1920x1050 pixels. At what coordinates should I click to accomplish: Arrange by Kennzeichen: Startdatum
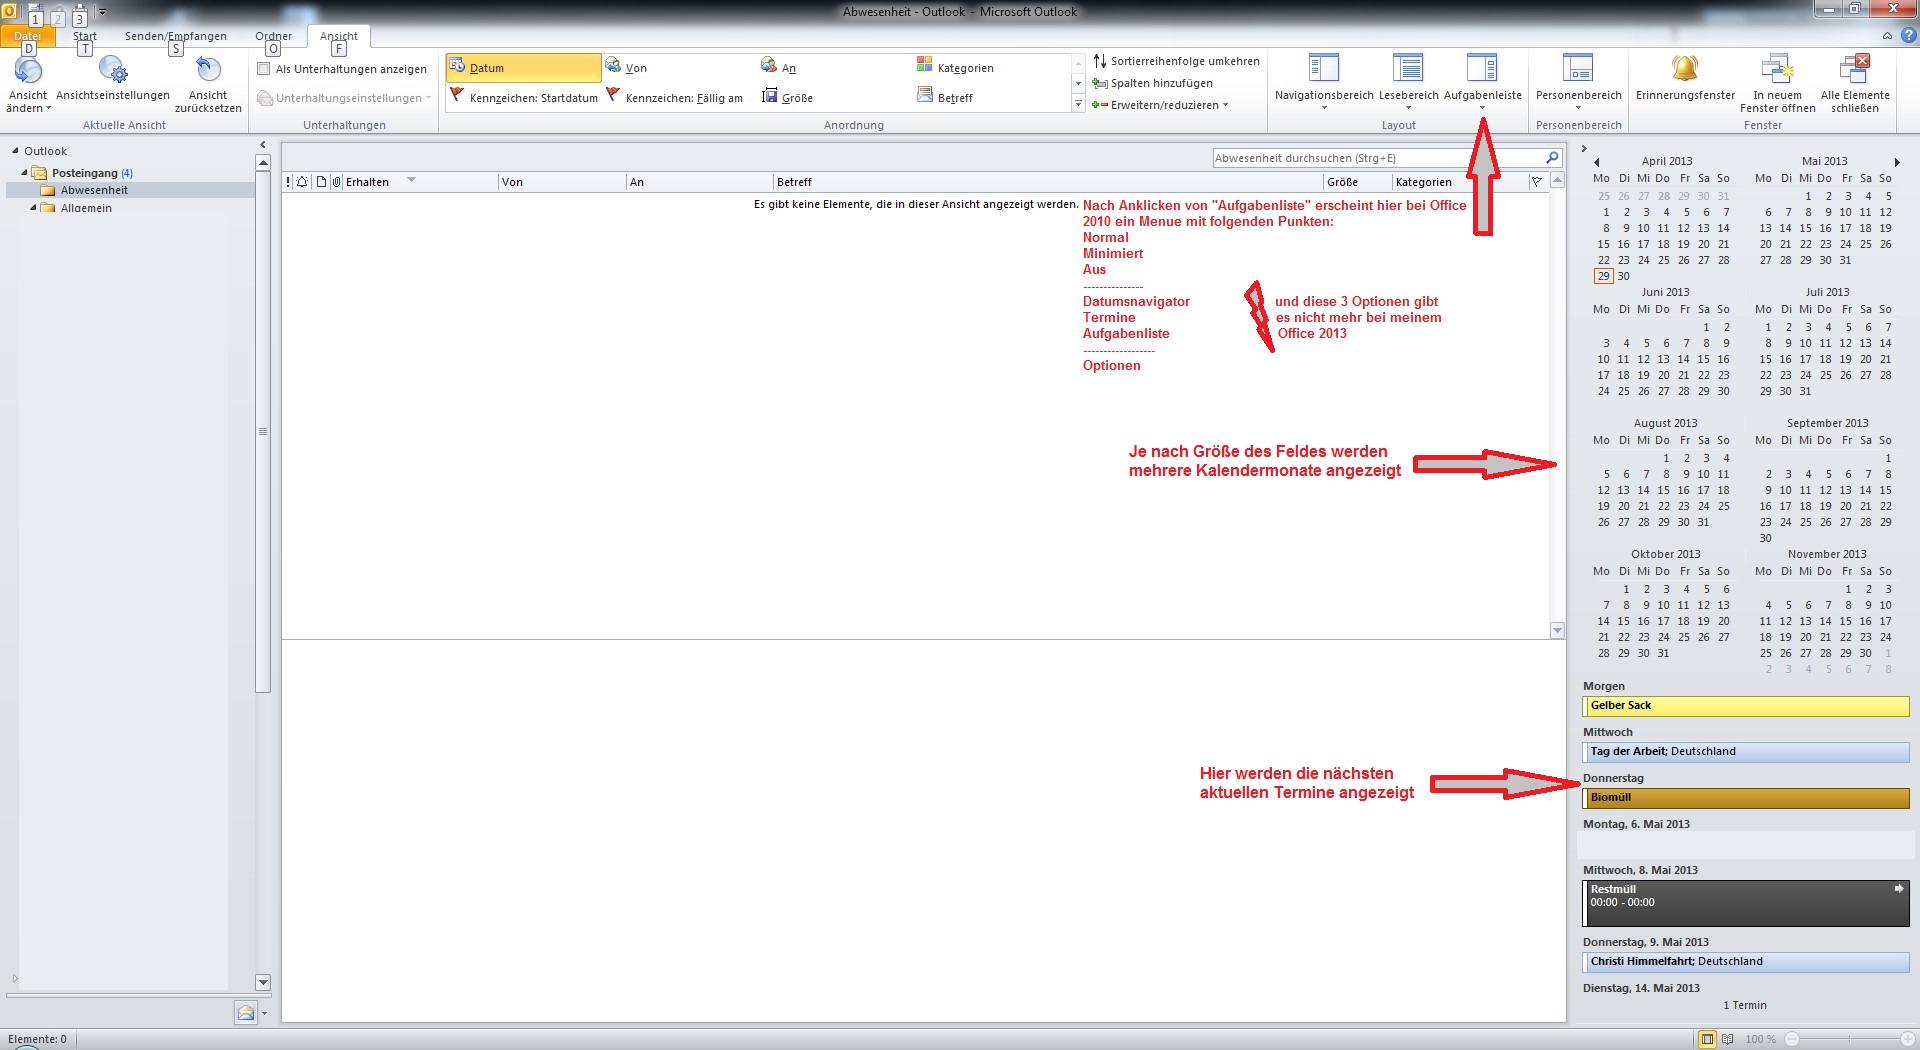[523, 97]
